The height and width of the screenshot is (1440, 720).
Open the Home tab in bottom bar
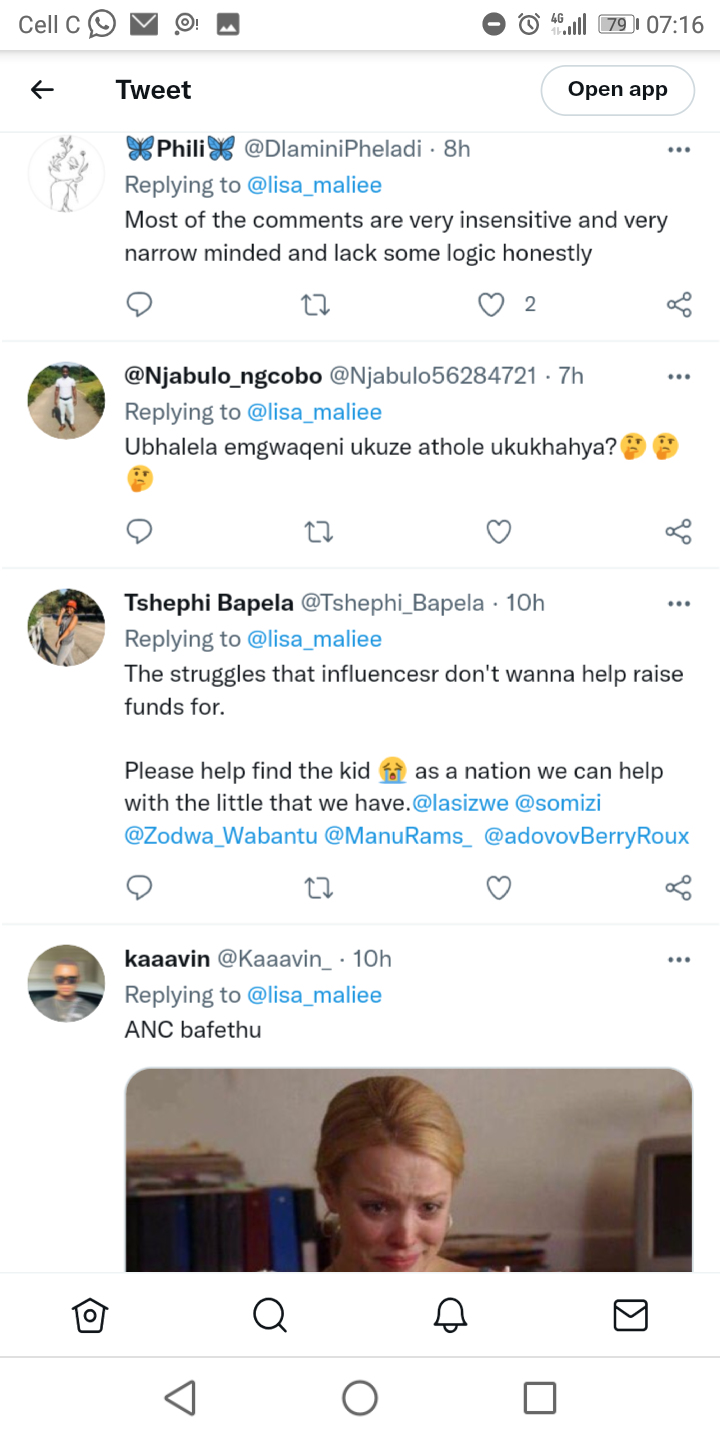pyautogui.click(x=90, y=1315)
